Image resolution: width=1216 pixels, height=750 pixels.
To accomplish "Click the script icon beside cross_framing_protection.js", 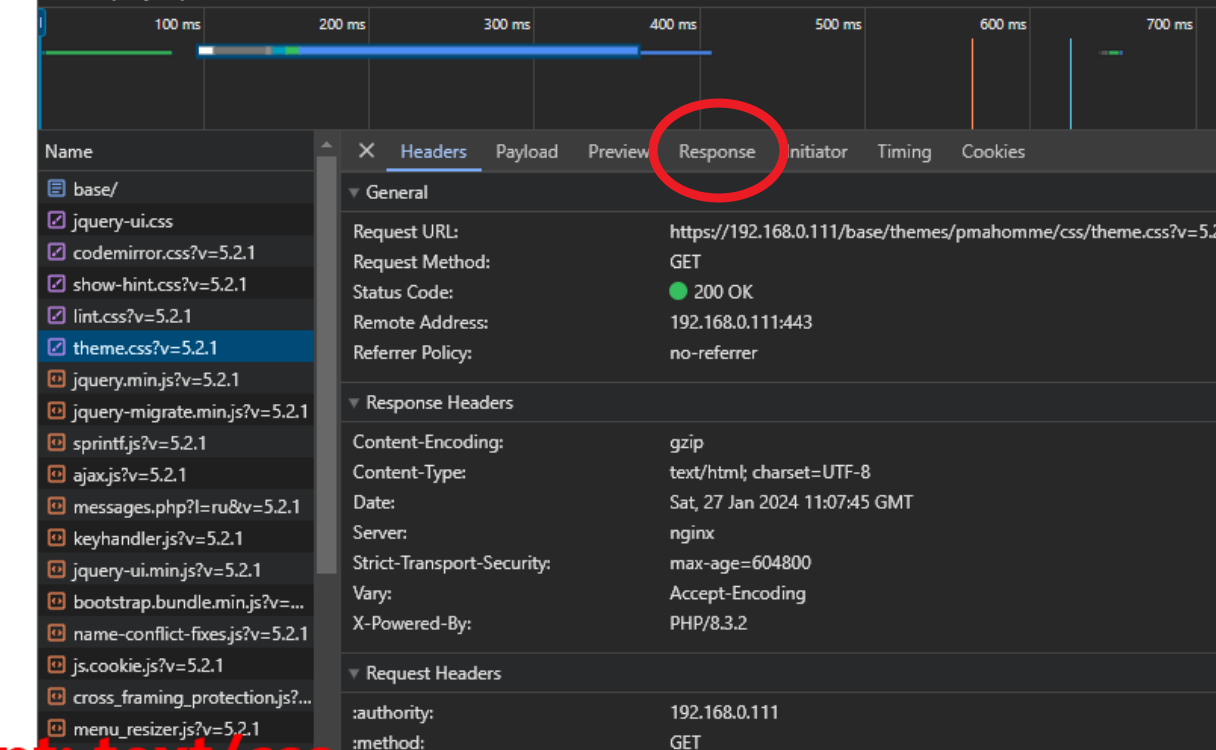I will click(56, 697).
